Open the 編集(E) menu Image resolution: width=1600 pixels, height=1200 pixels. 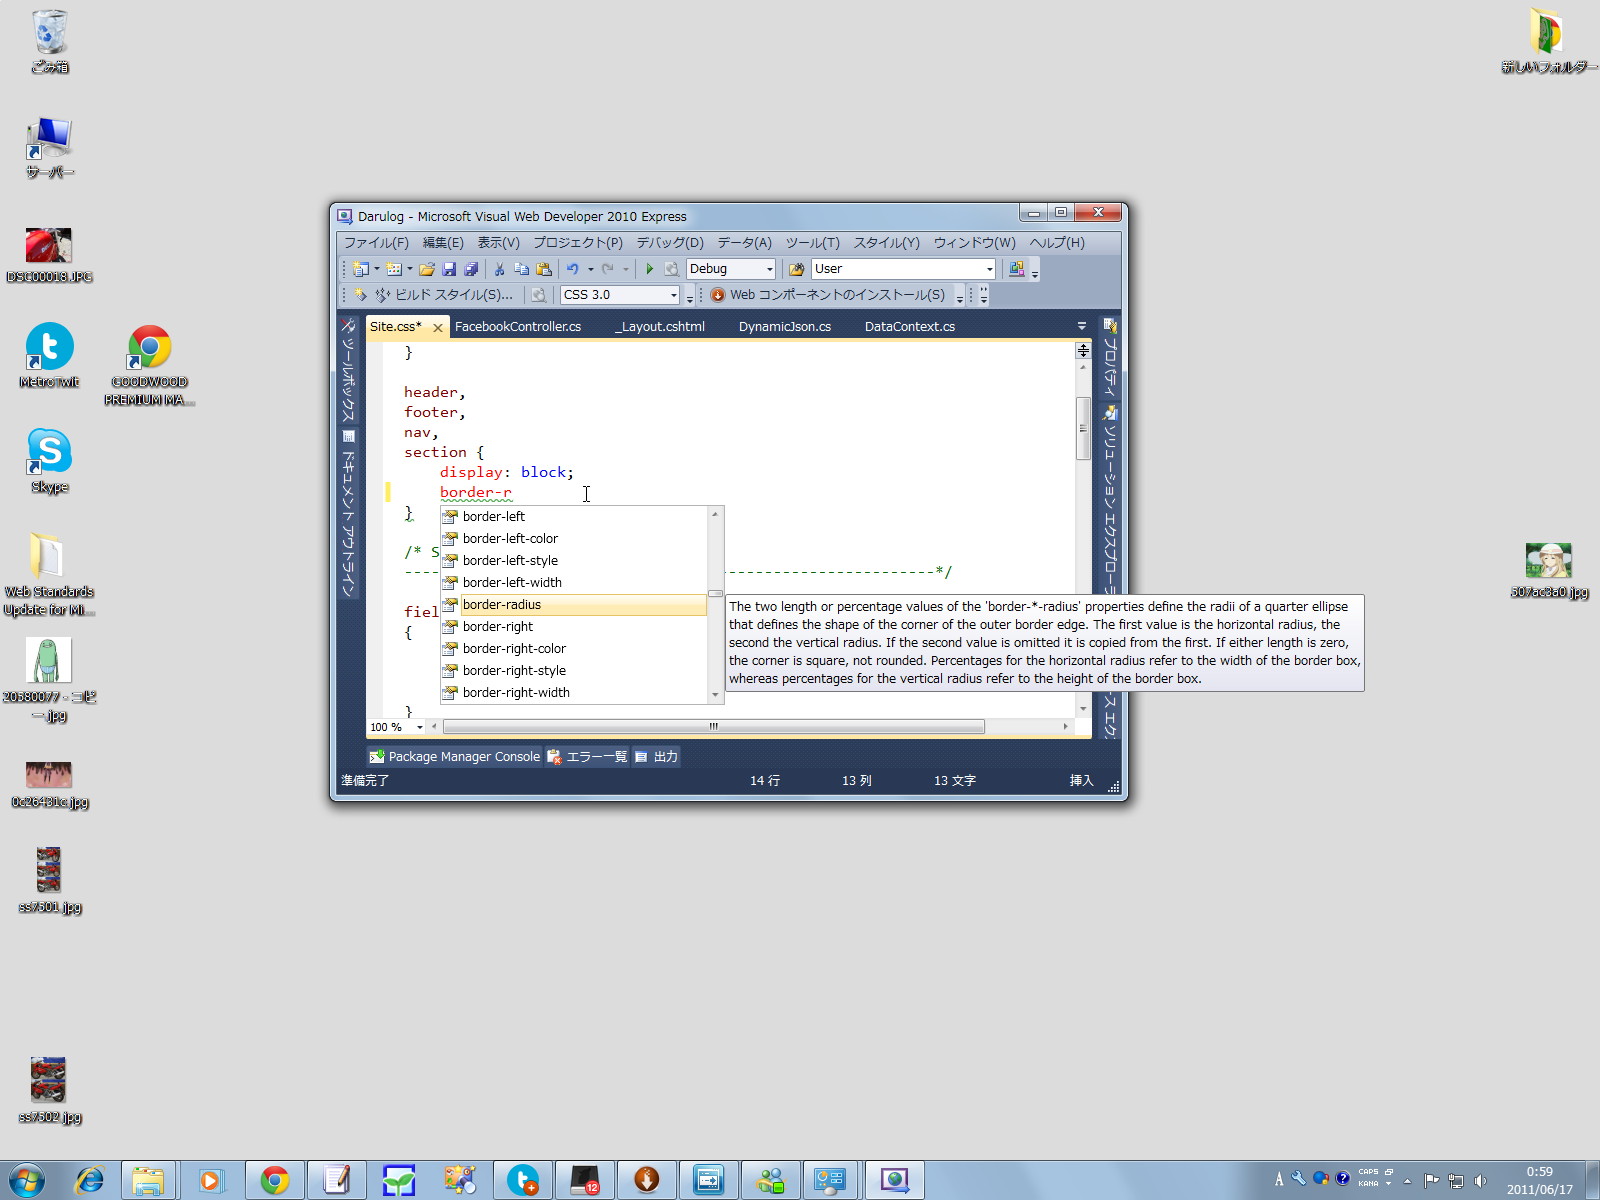coord(443,243)
